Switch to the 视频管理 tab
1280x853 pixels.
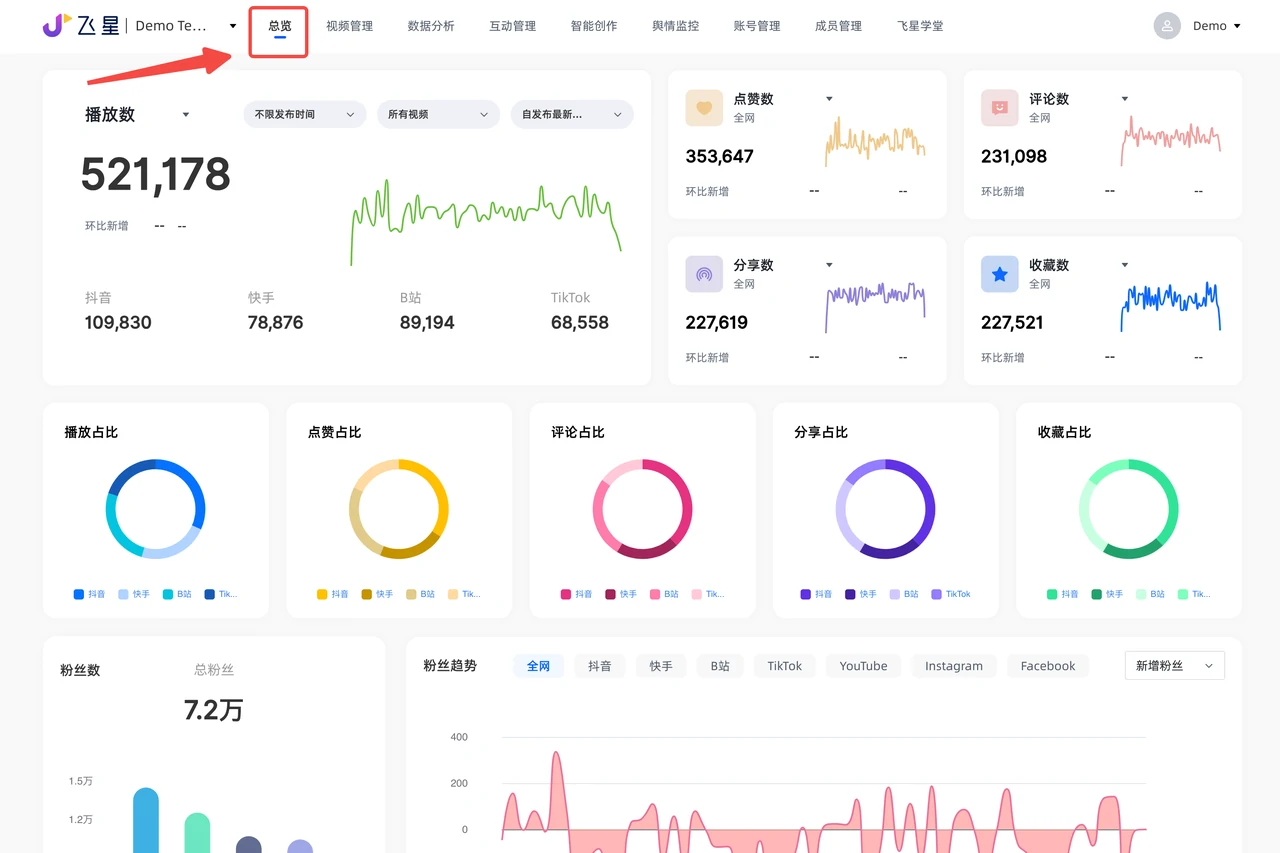(349, 25)
